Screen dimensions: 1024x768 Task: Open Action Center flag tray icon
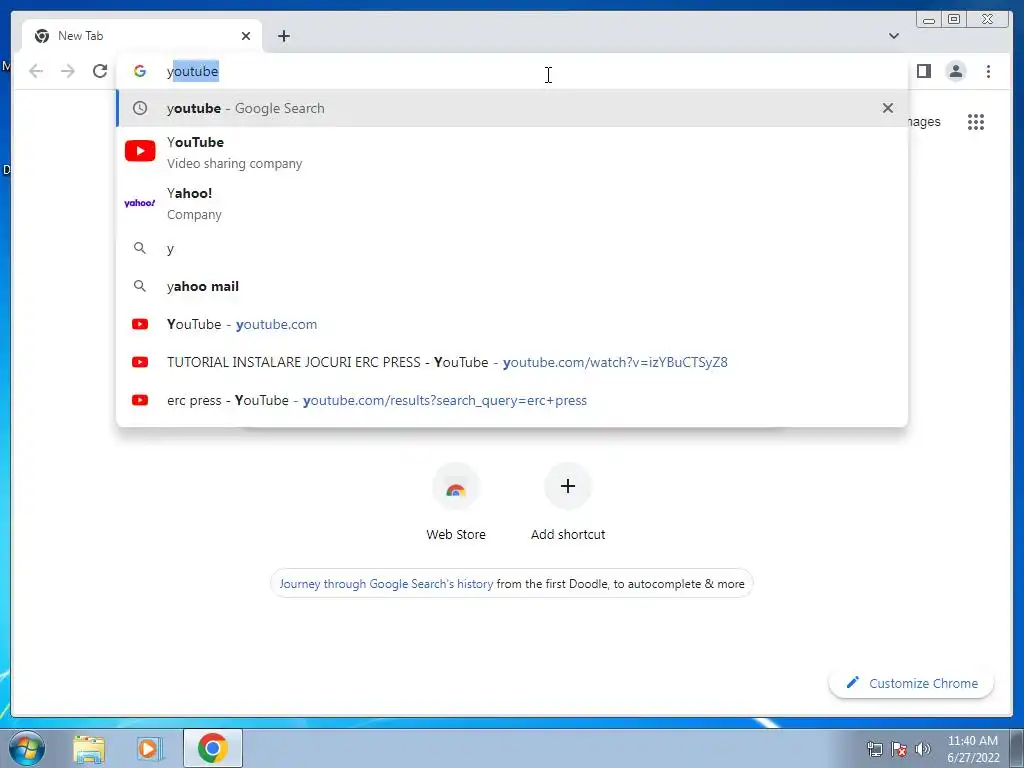click(899, 749)
